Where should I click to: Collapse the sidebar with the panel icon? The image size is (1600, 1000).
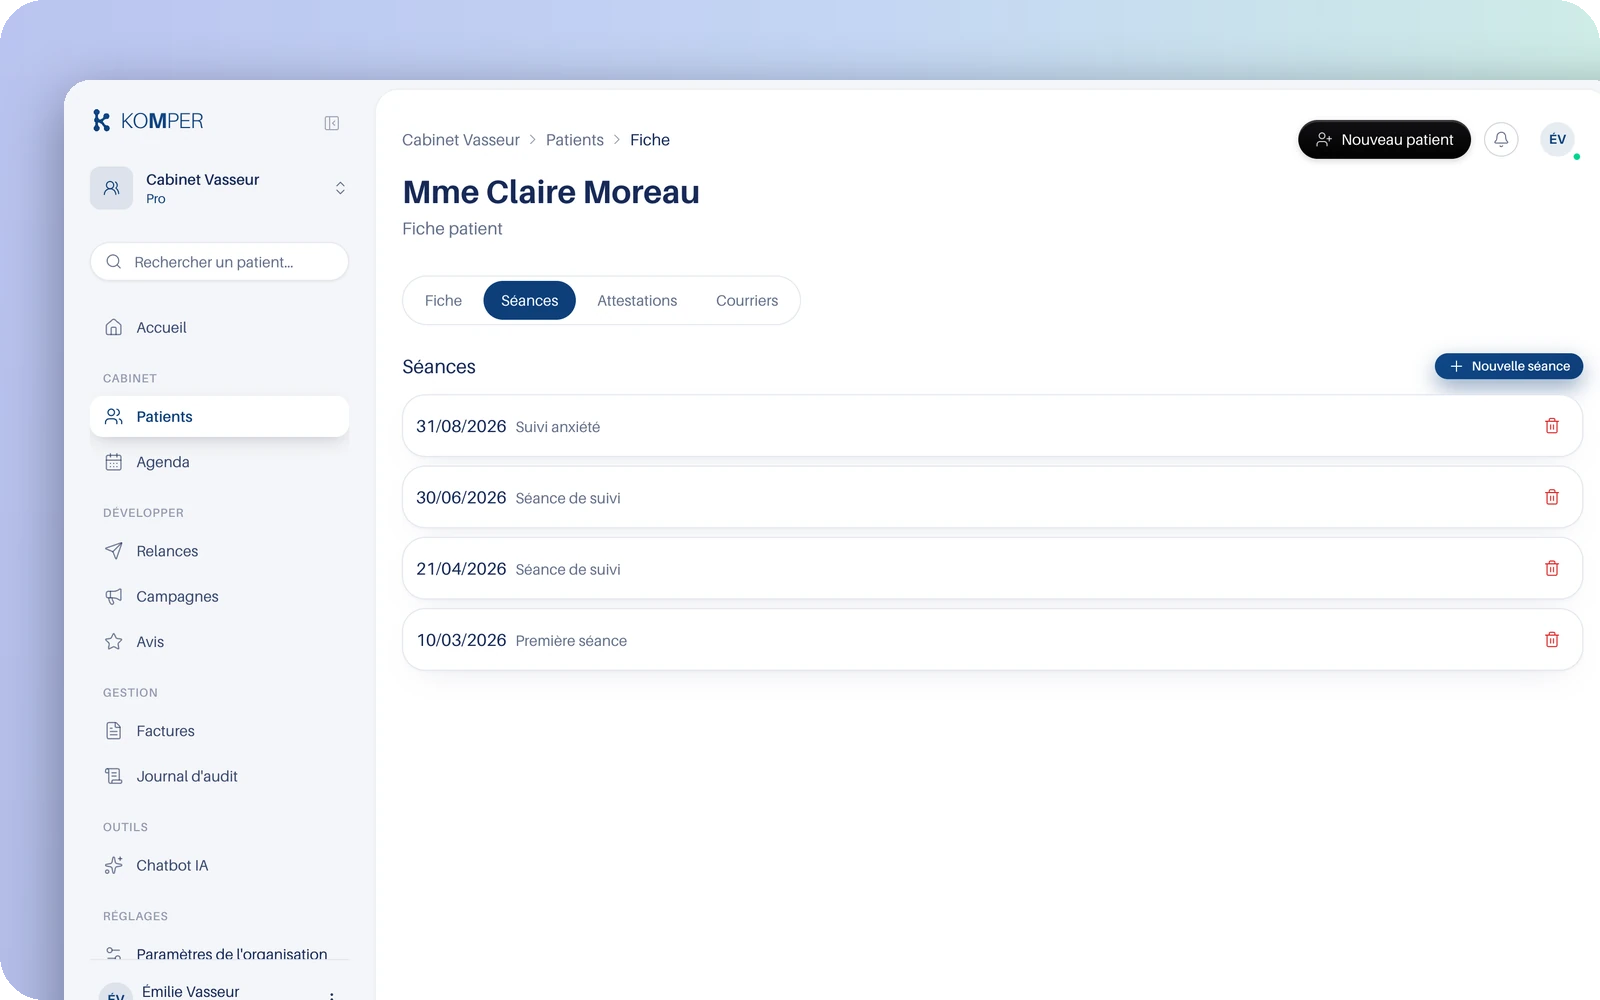332,123
